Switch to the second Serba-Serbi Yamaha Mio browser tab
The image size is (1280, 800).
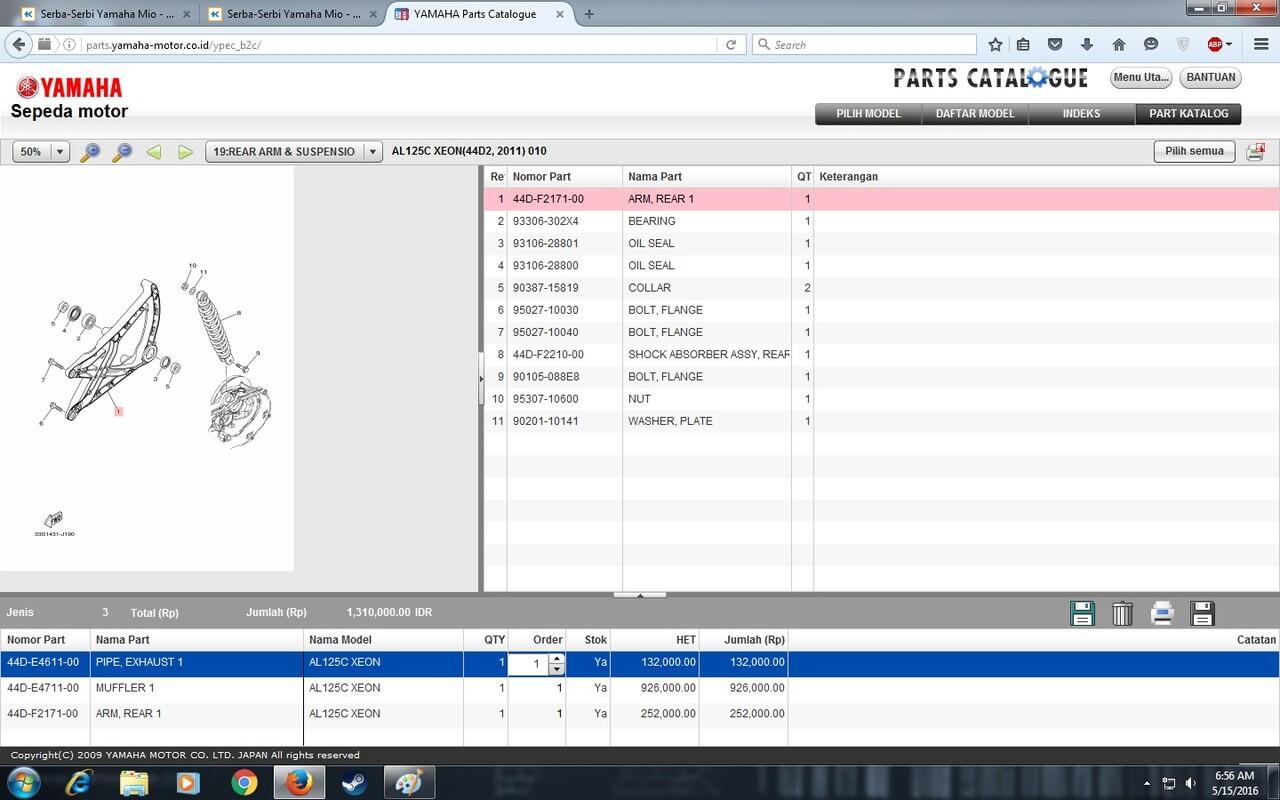click(293, 14)
